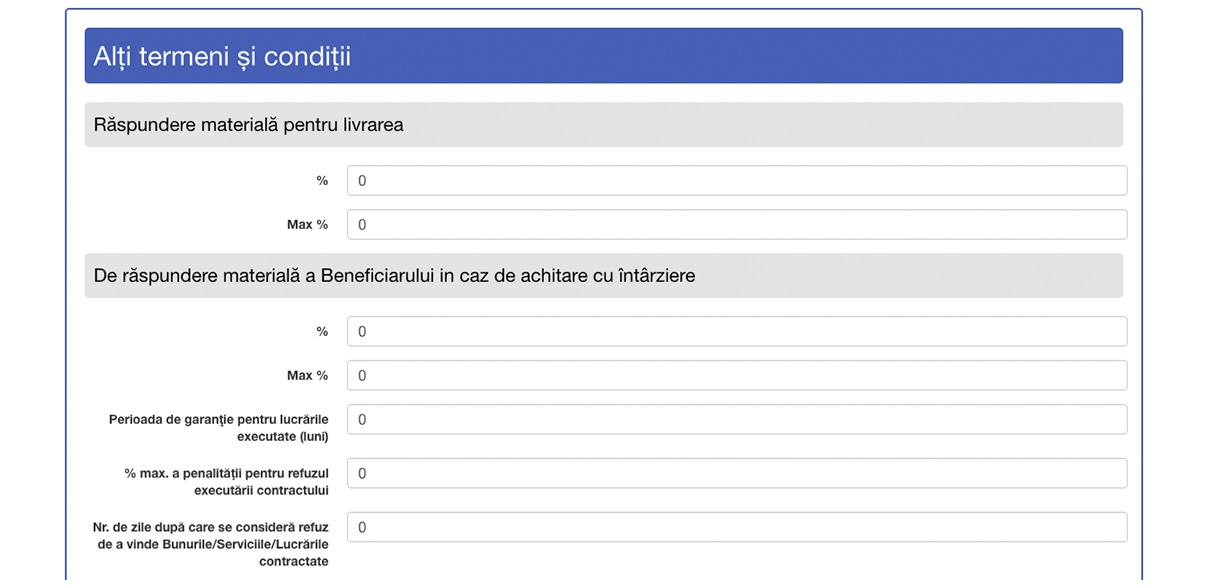Click the penalității pentru refuzul executării contractului label
Viewport: 1210px width, 588px height.
(227, 482)
